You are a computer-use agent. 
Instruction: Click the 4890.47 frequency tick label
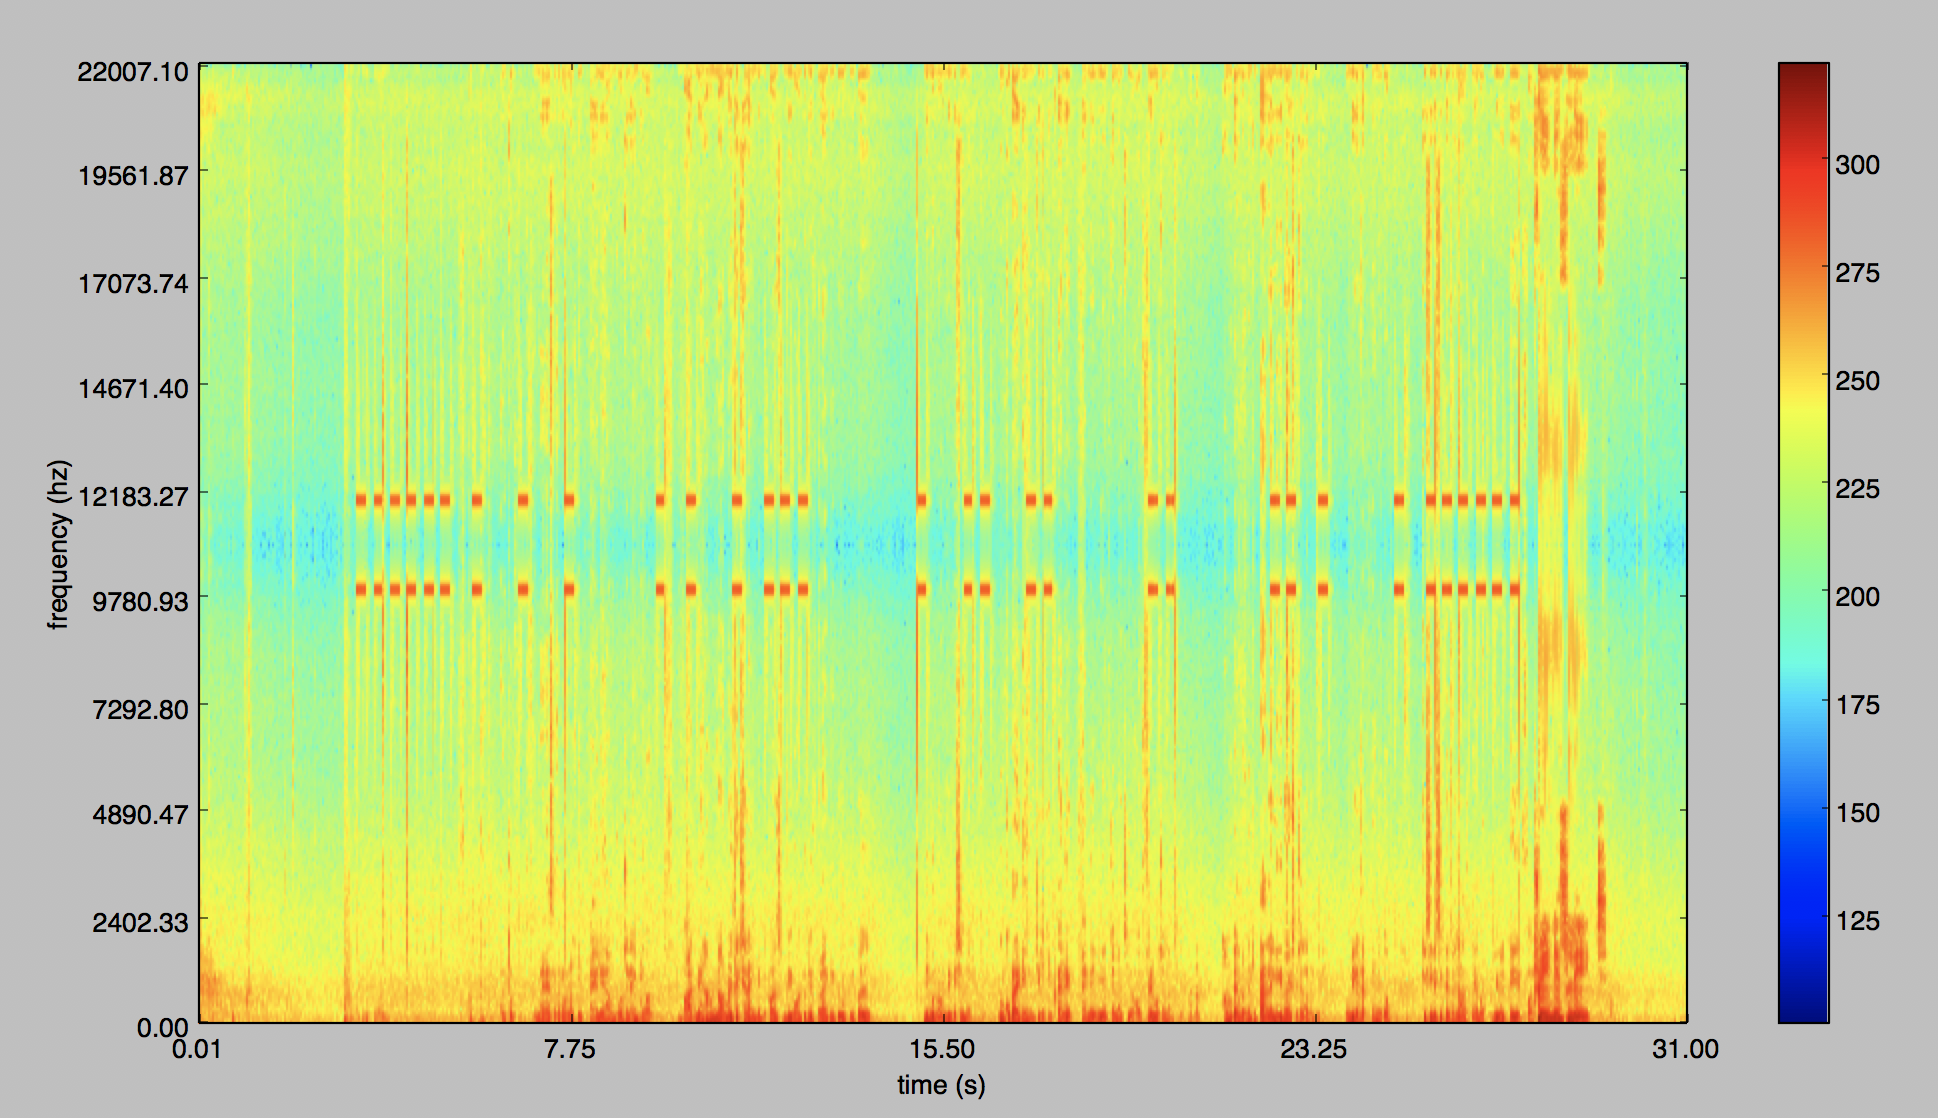pyautogui.click(x=139, y=814)
